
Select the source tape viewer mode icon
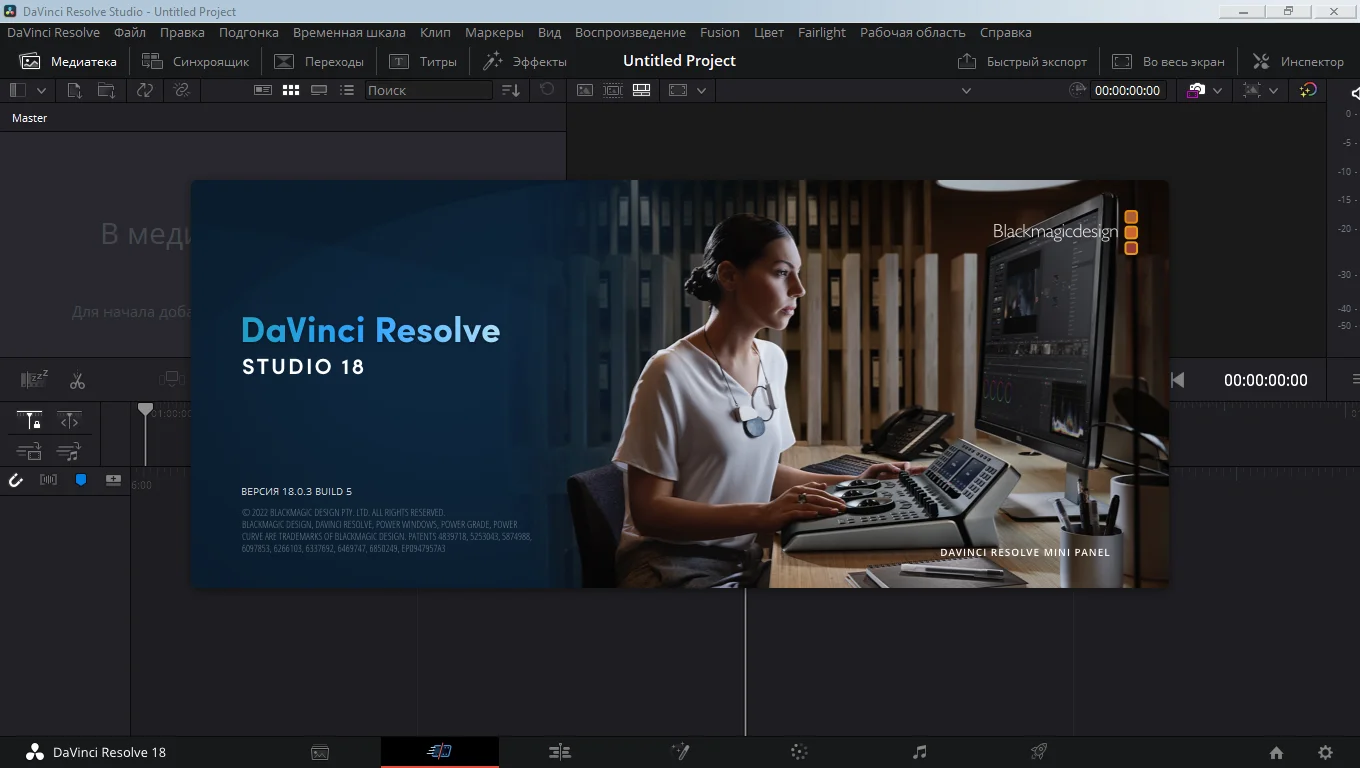pos(613,90)
